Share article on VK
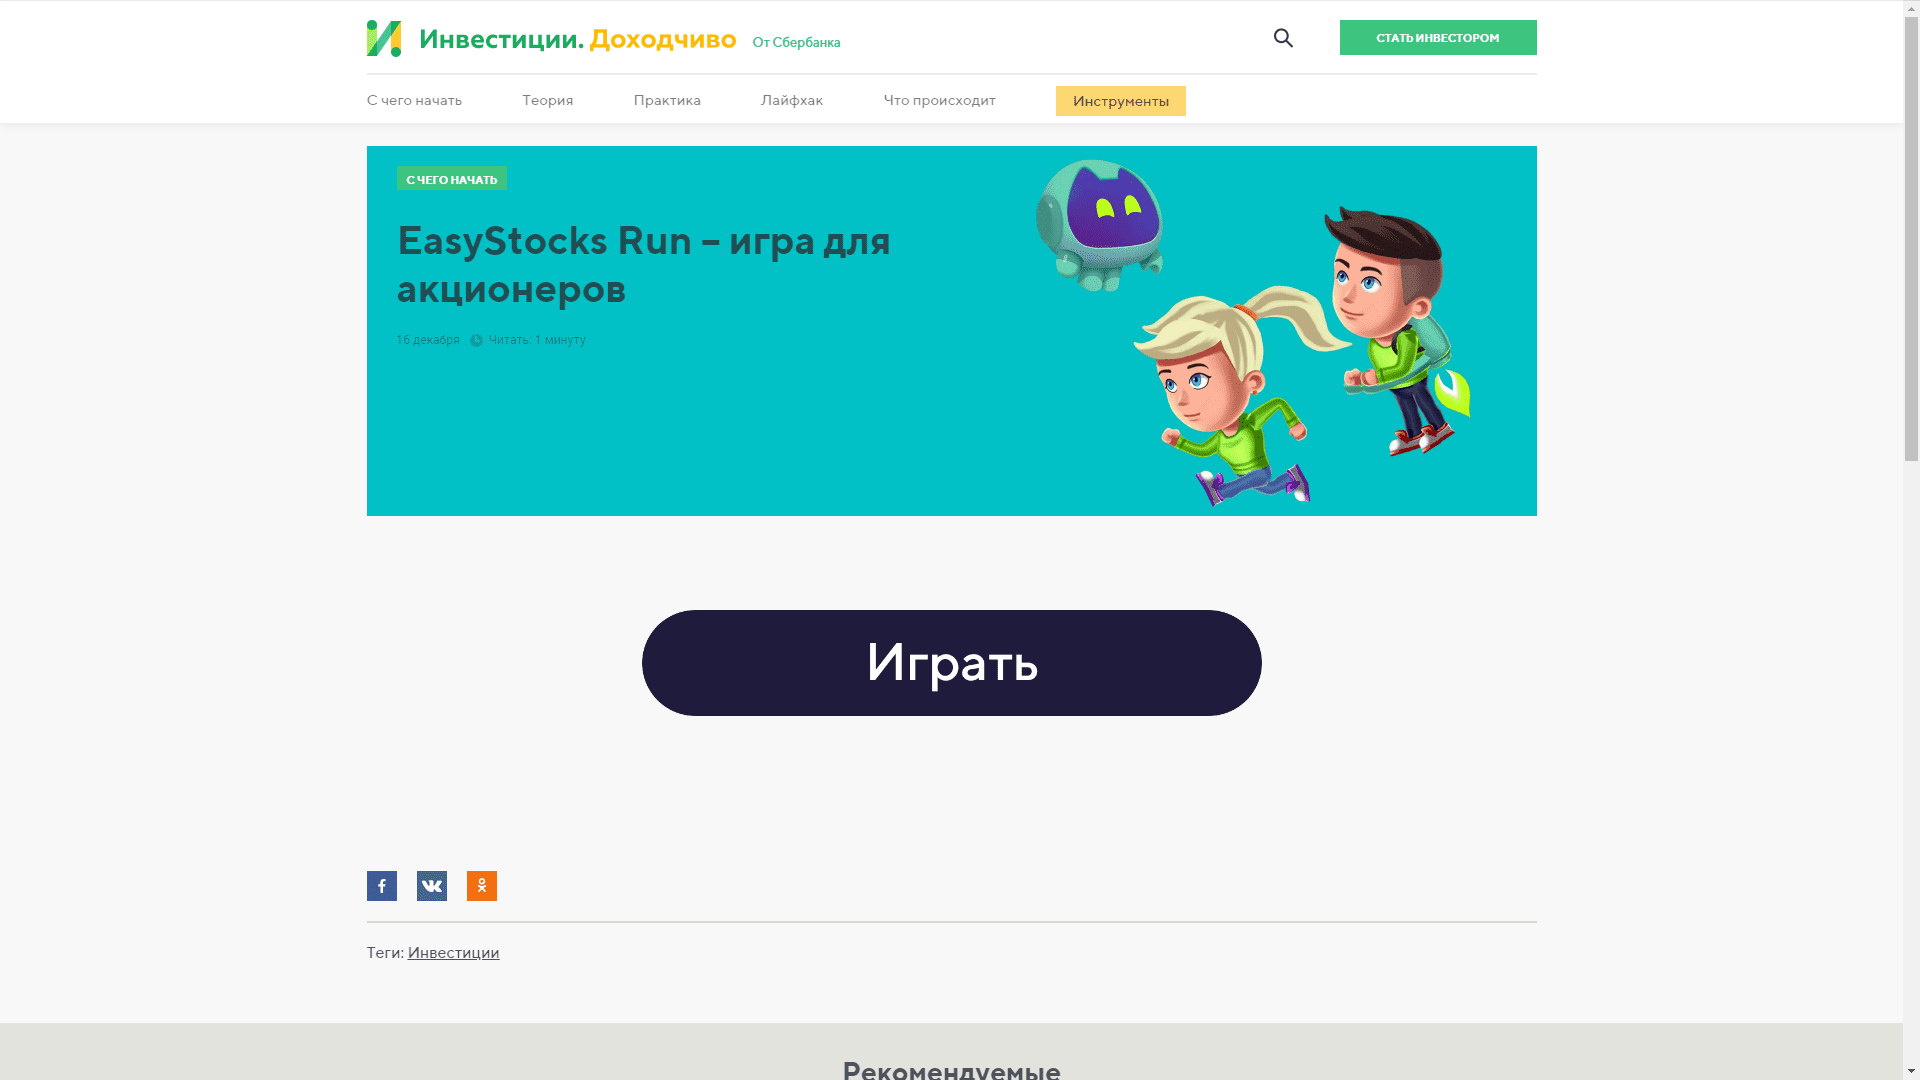 pyautogui.click(x=431, y=886)
